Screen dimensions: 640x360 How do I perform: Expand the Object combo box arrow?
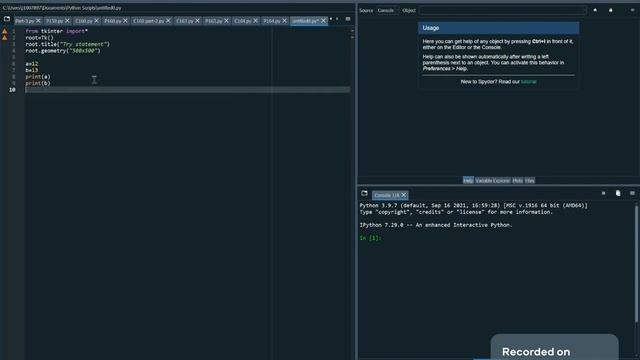coord(584,11)
